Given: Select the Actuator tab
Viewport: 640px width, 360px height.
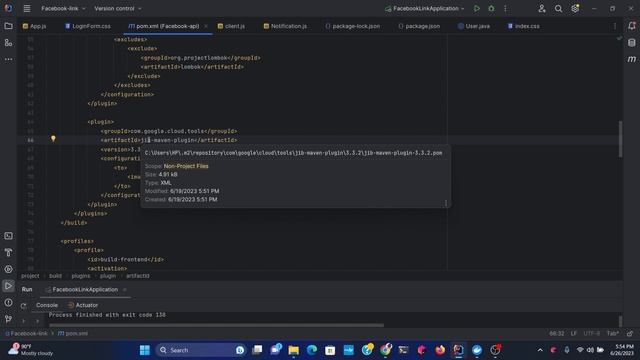Looking at the screenshot, I should click(x=83, y=305).
